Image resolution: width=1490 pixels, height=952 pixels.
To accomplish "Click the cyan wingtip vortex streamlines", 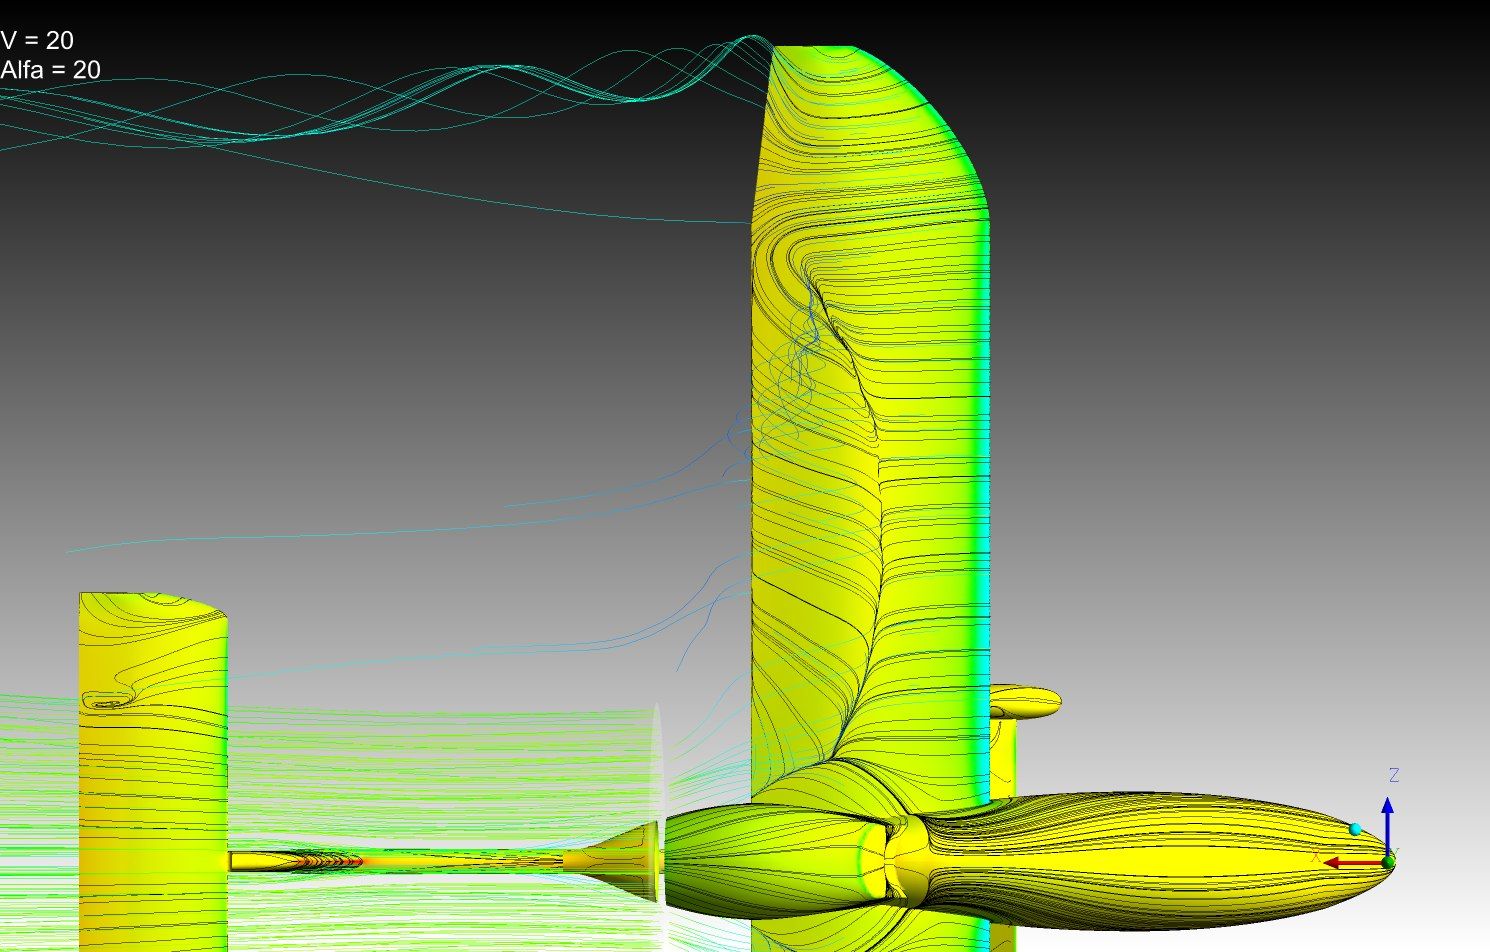I will point(400,100).
